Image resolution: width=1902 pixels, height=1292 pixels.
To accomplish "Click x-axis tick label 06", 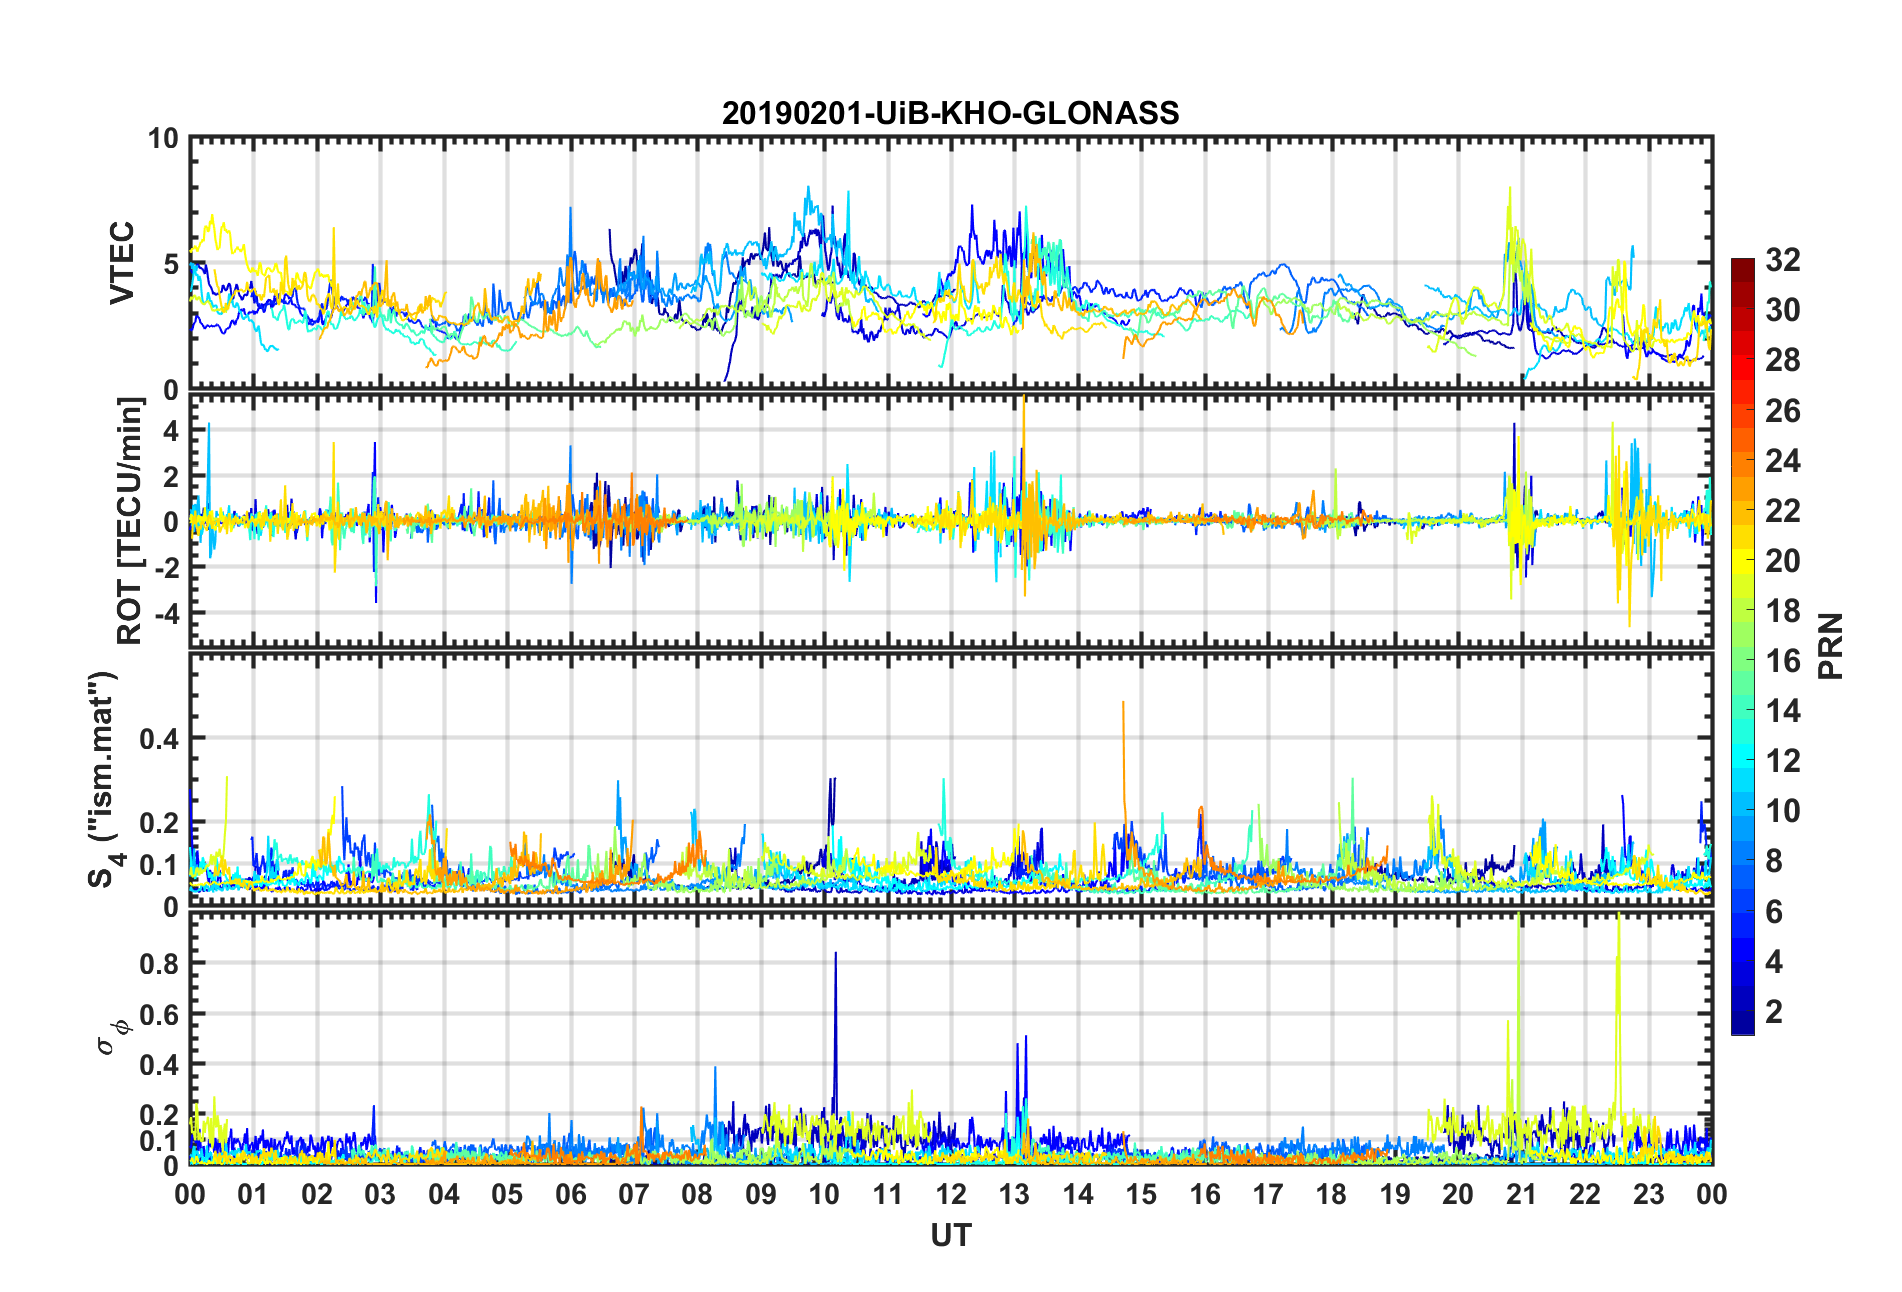I will coord(571,1194).
